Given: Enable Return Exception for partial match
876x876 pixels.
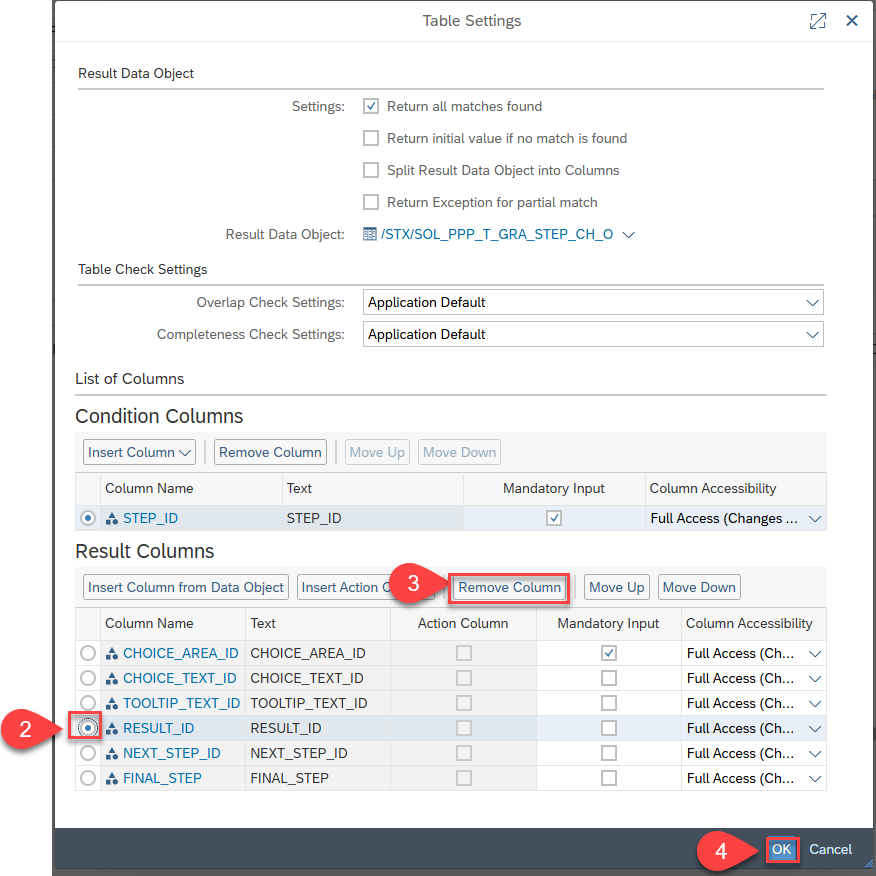Looking at the screenshot, I should (371, 203).
